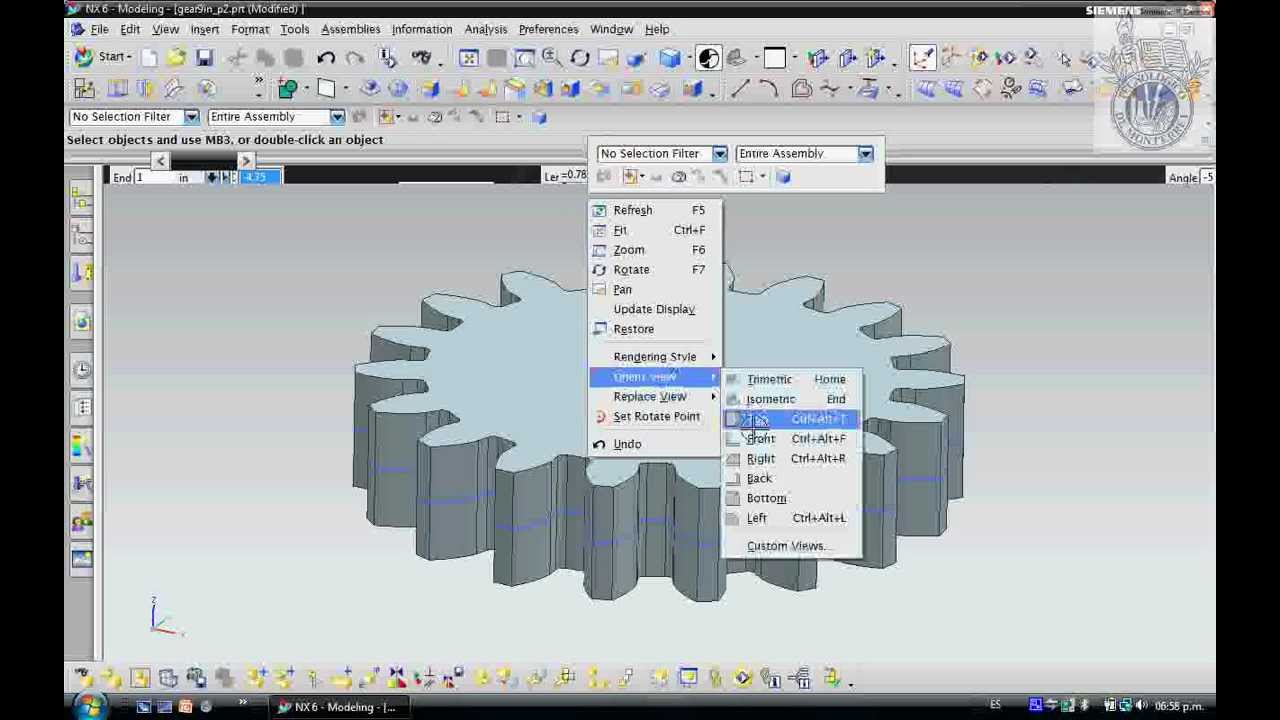
Task: Orient view to Trimetric
Action: (791, 380)
